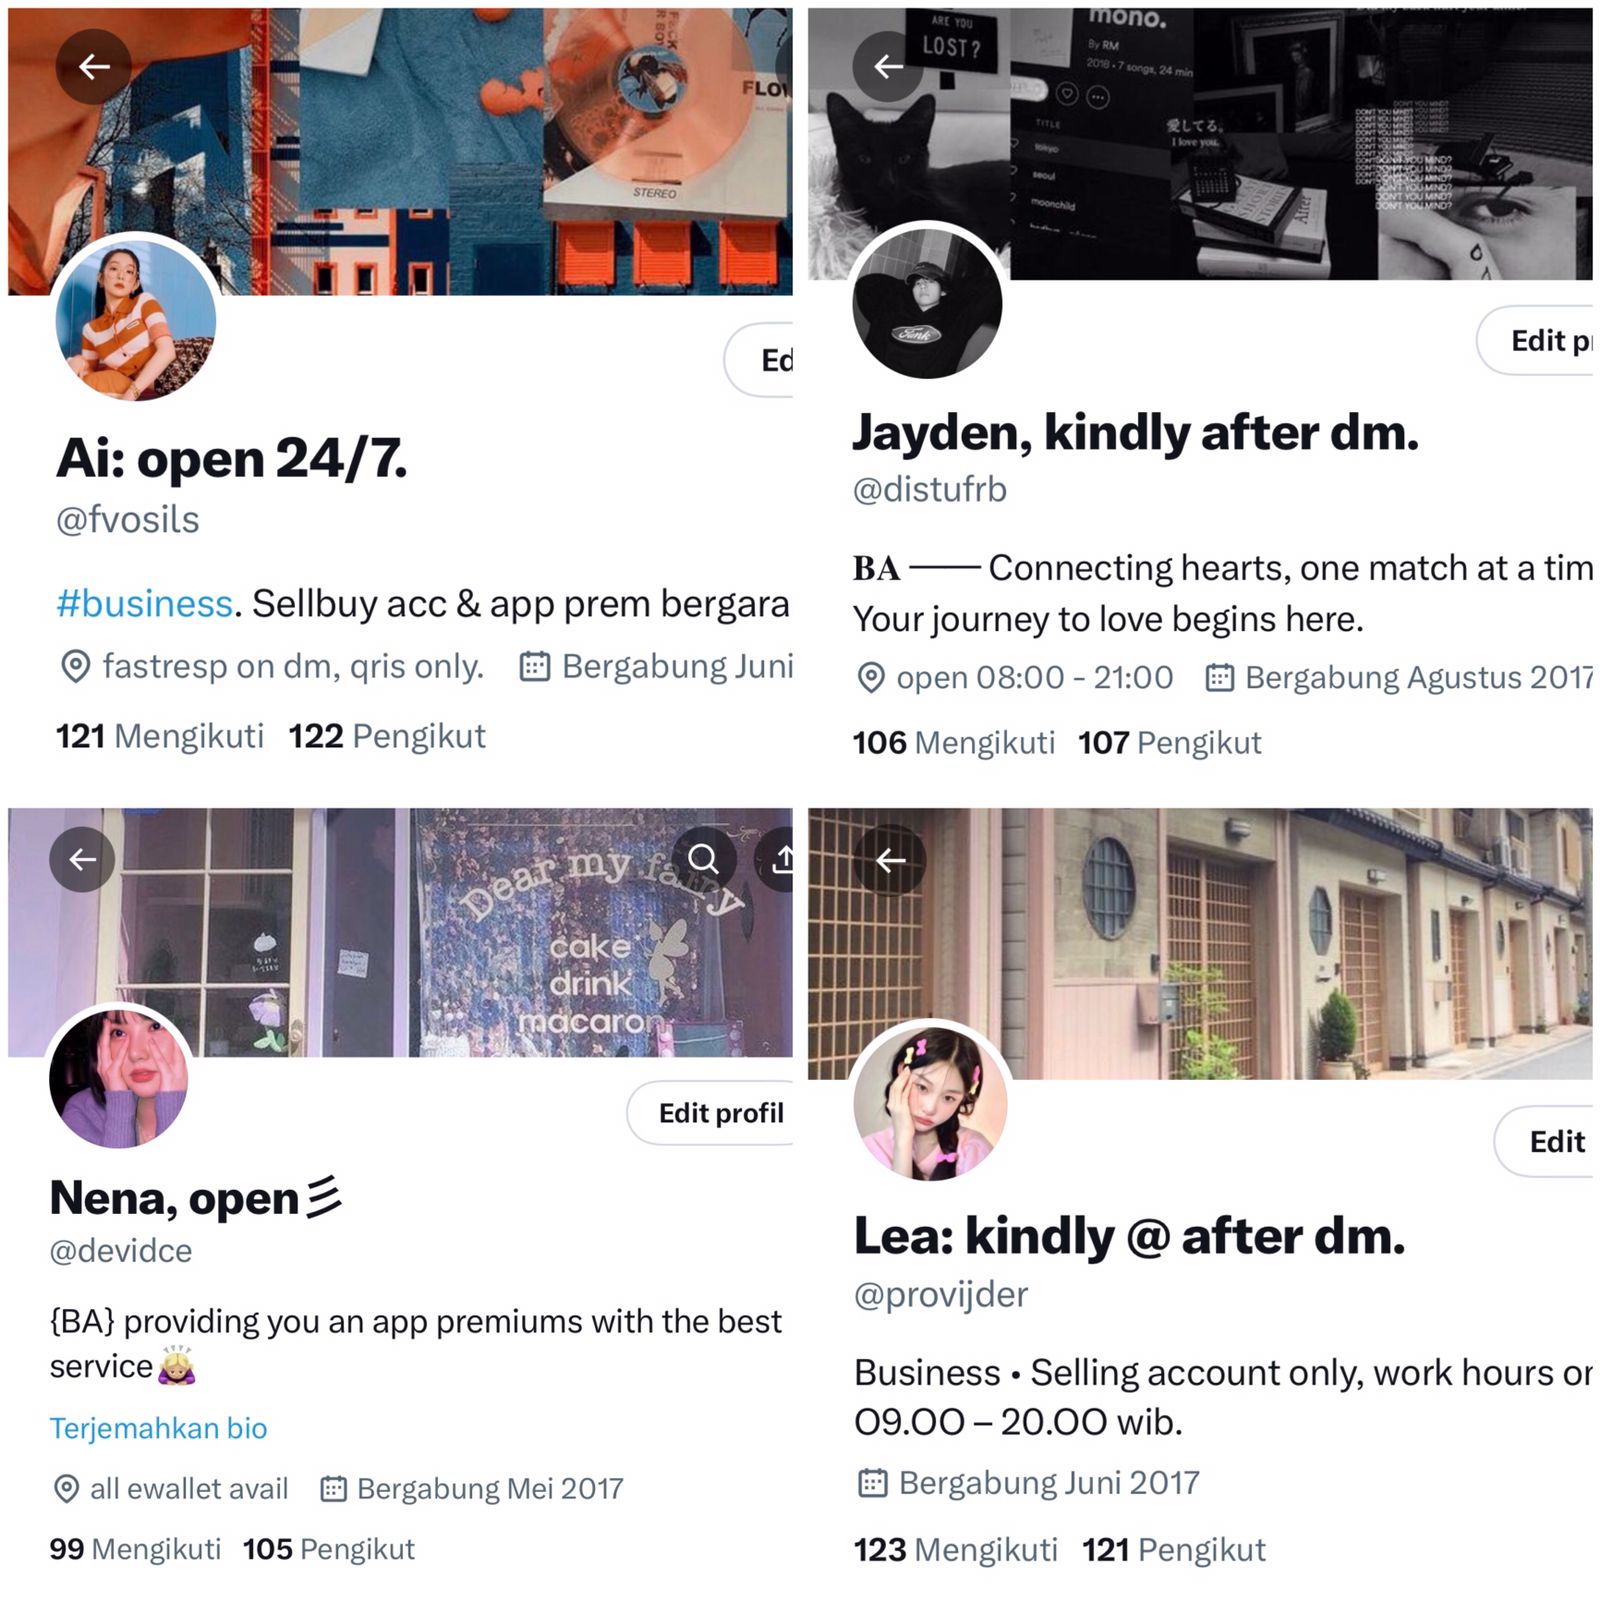Tap calendar icon beside Bergabung Agustus 2017
1600x1600 pixels.
pyautogui.click(x=1219, y=678)
